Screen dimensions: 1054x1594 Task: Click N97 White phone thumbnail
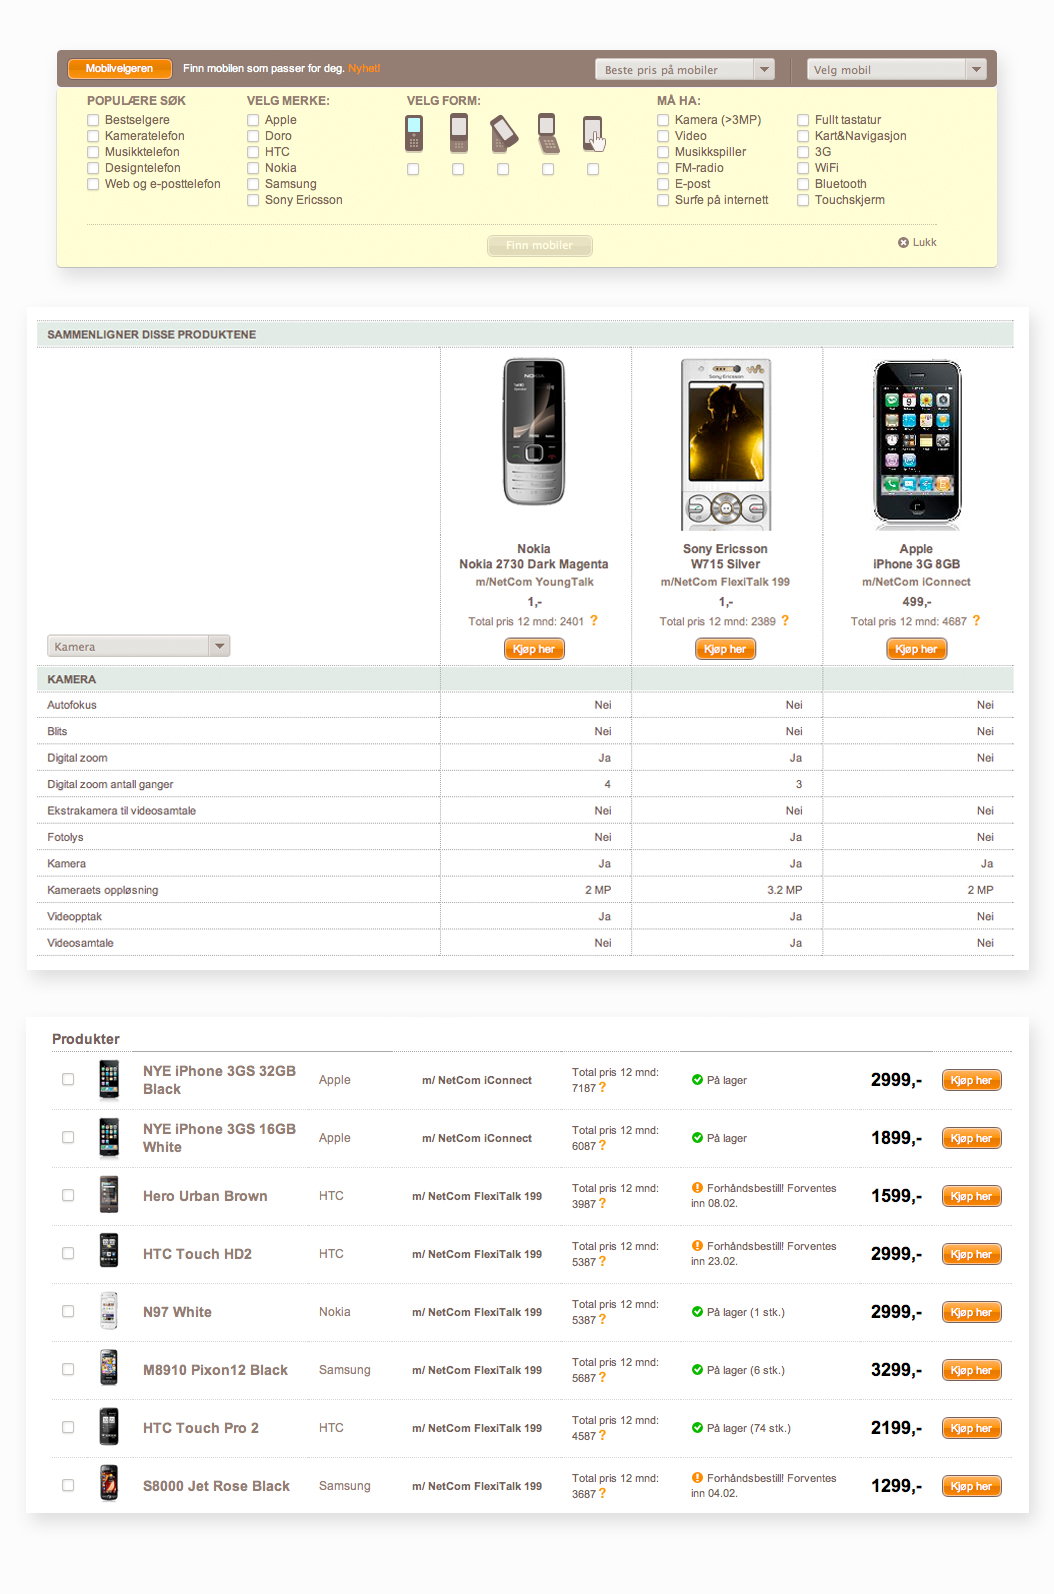point(109,1312)
